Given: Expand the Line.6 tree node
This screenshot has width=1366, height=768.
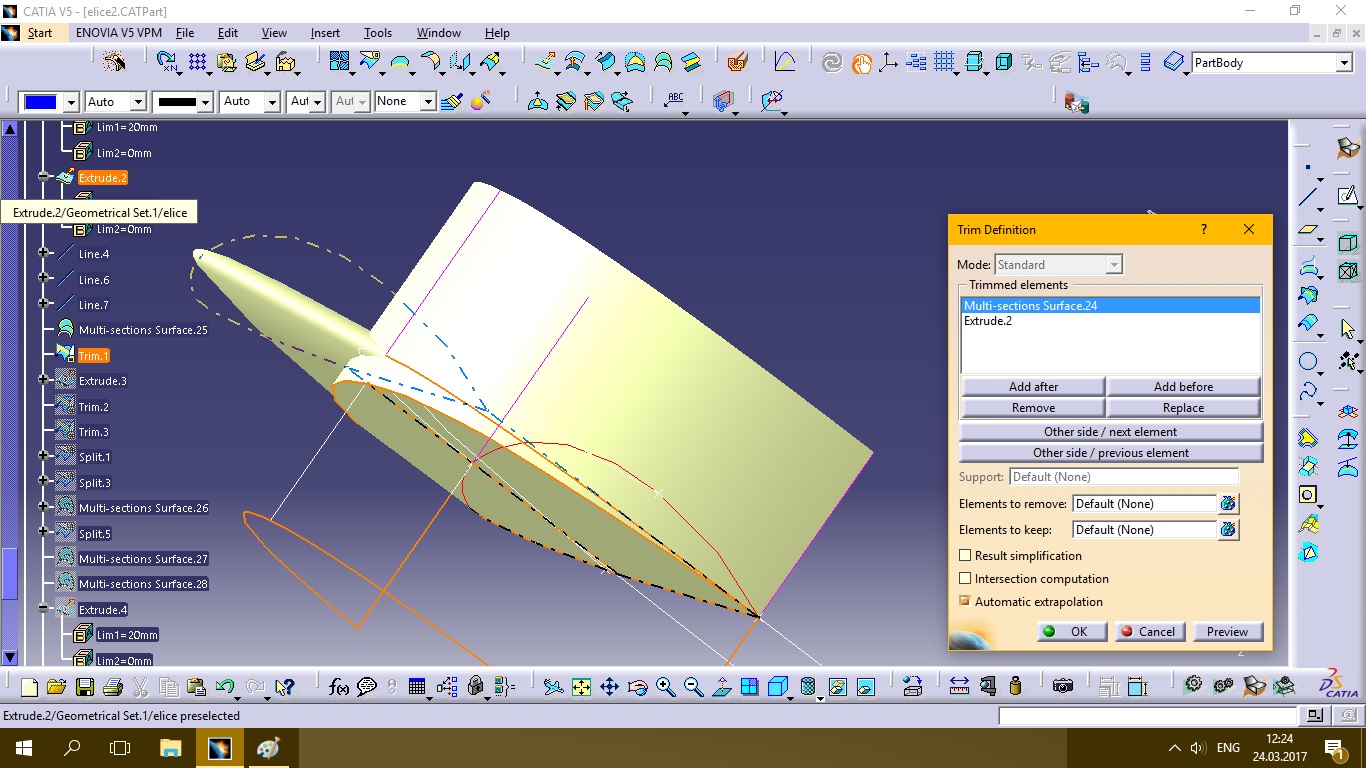Looking at the screenshot, I should [43, 278].
